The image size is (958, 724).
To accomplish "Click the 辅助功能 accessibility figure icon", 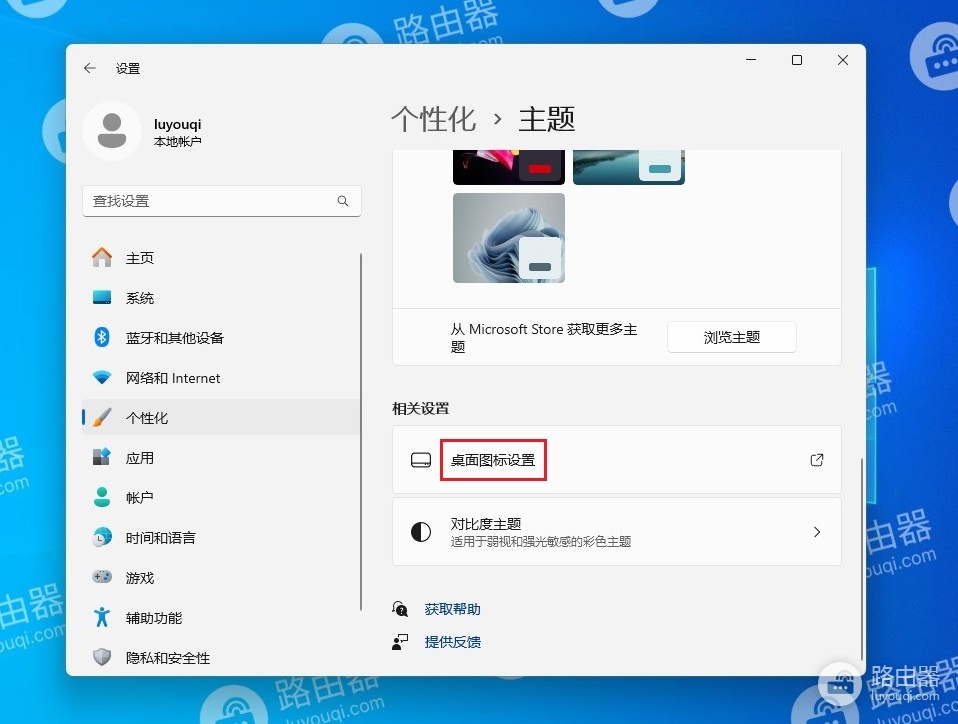I will click(102, 617).
